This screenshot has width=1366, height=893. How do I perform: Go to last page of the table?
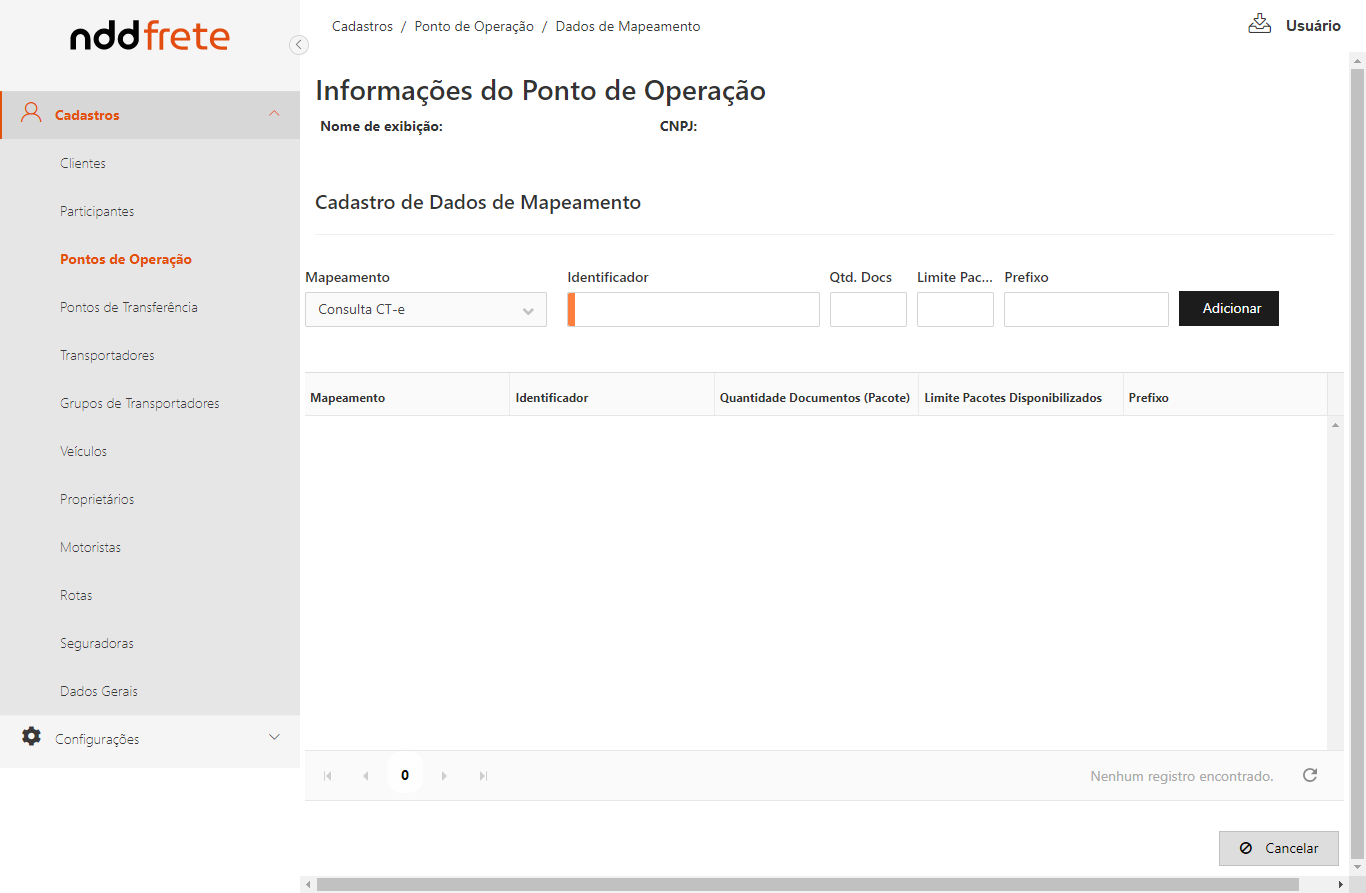point(483,776)
